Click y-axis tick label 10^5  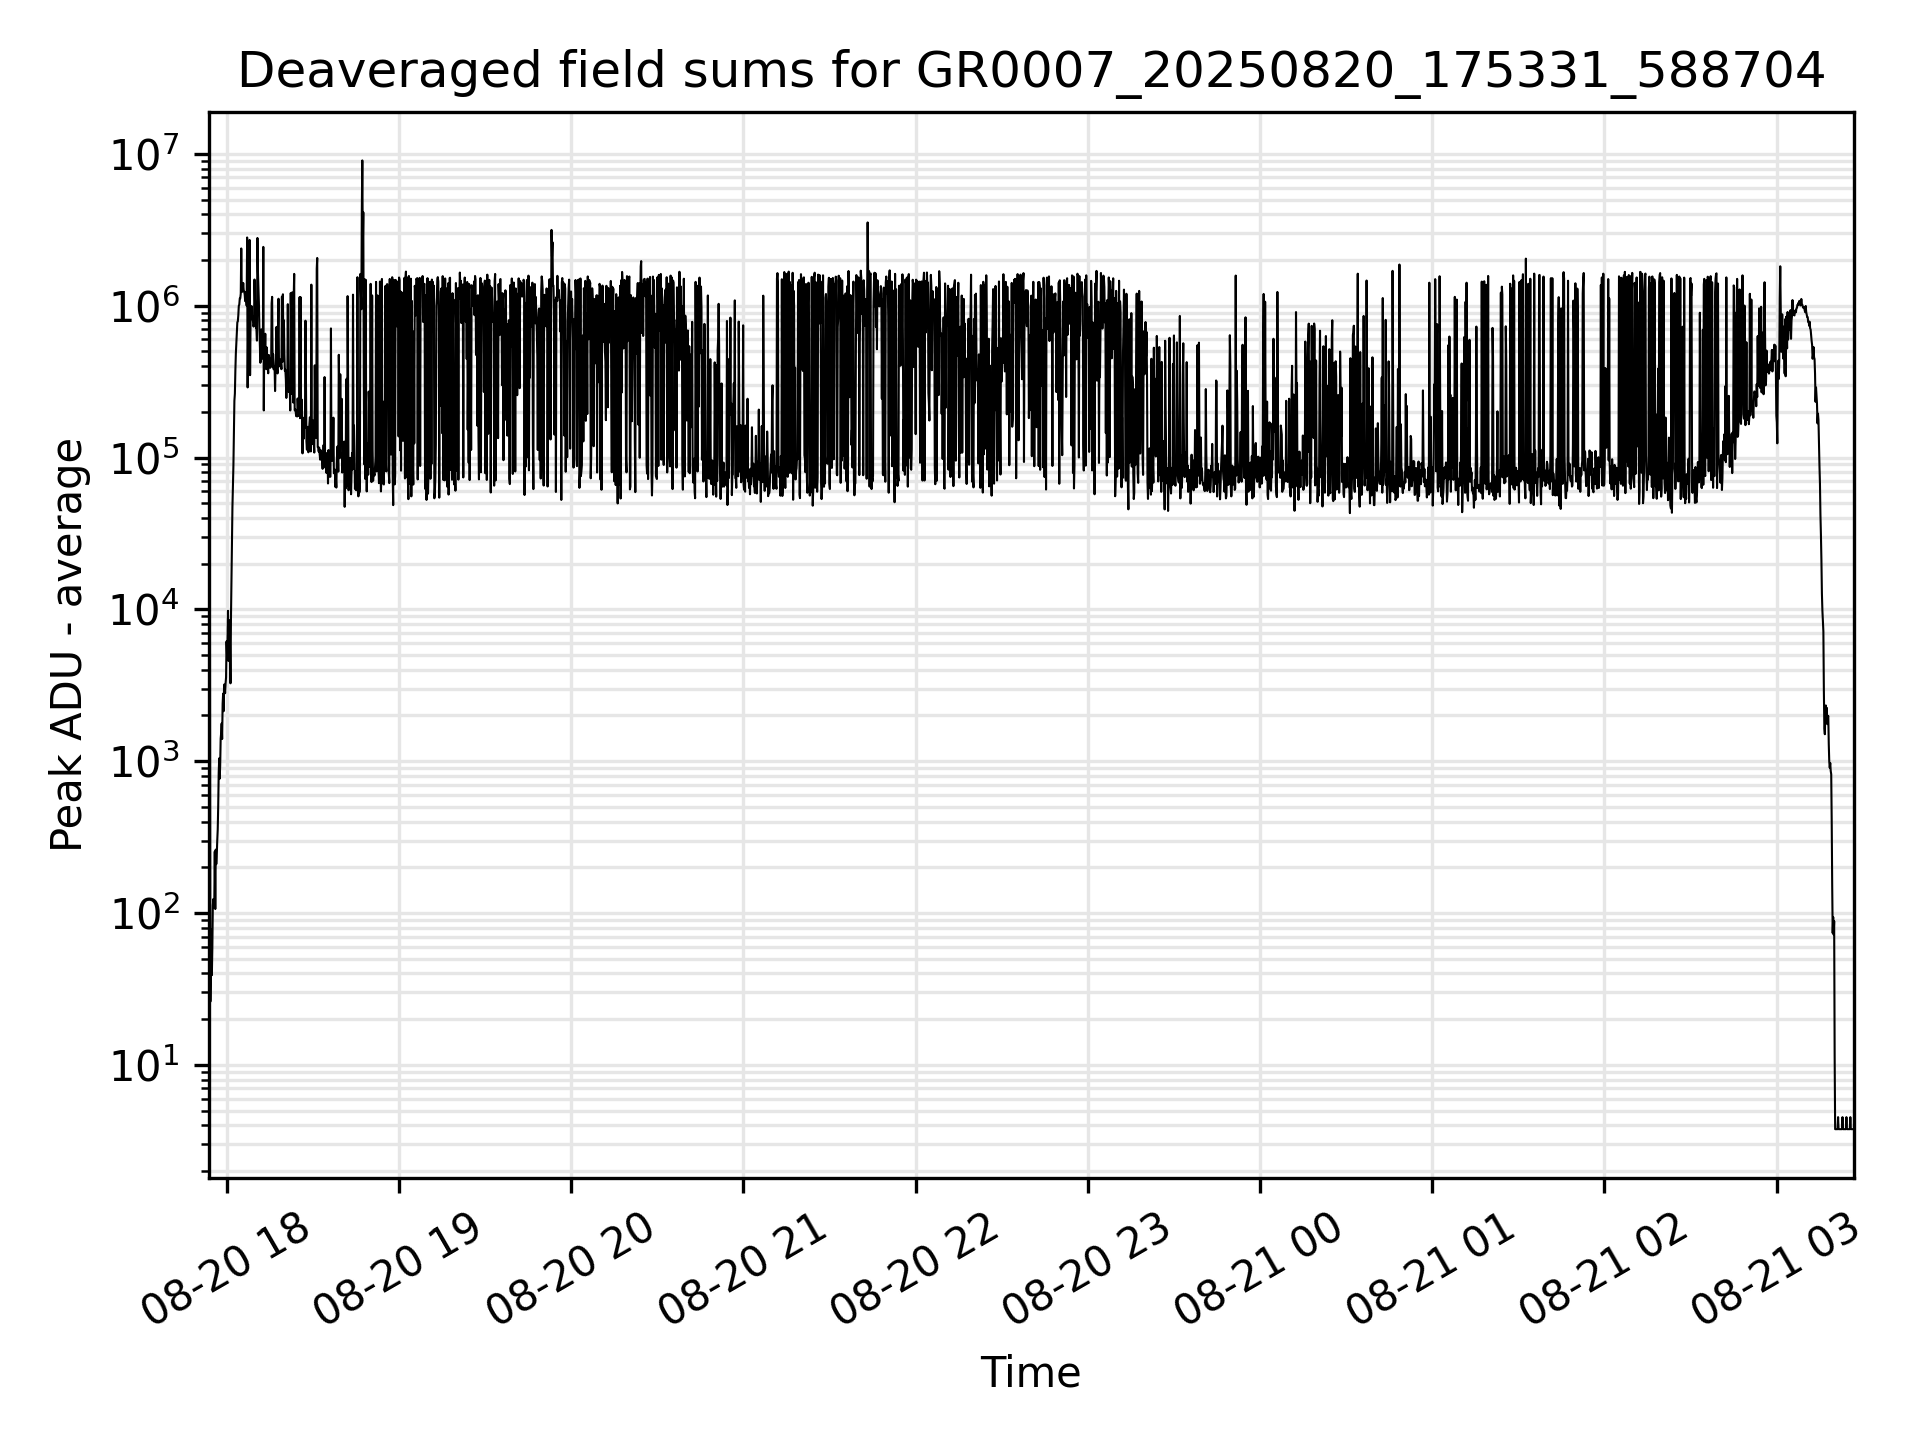pyautogui.click(x=146, y=458)
